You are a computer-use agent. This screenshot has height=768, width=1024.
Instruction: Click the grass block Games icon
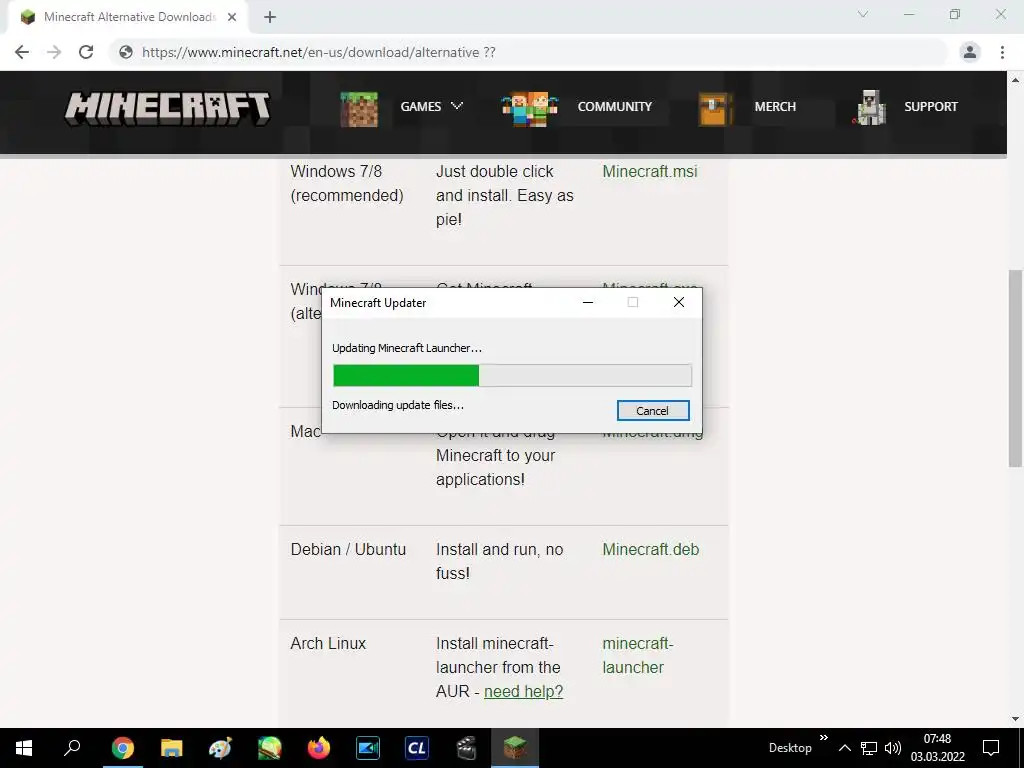359,108
